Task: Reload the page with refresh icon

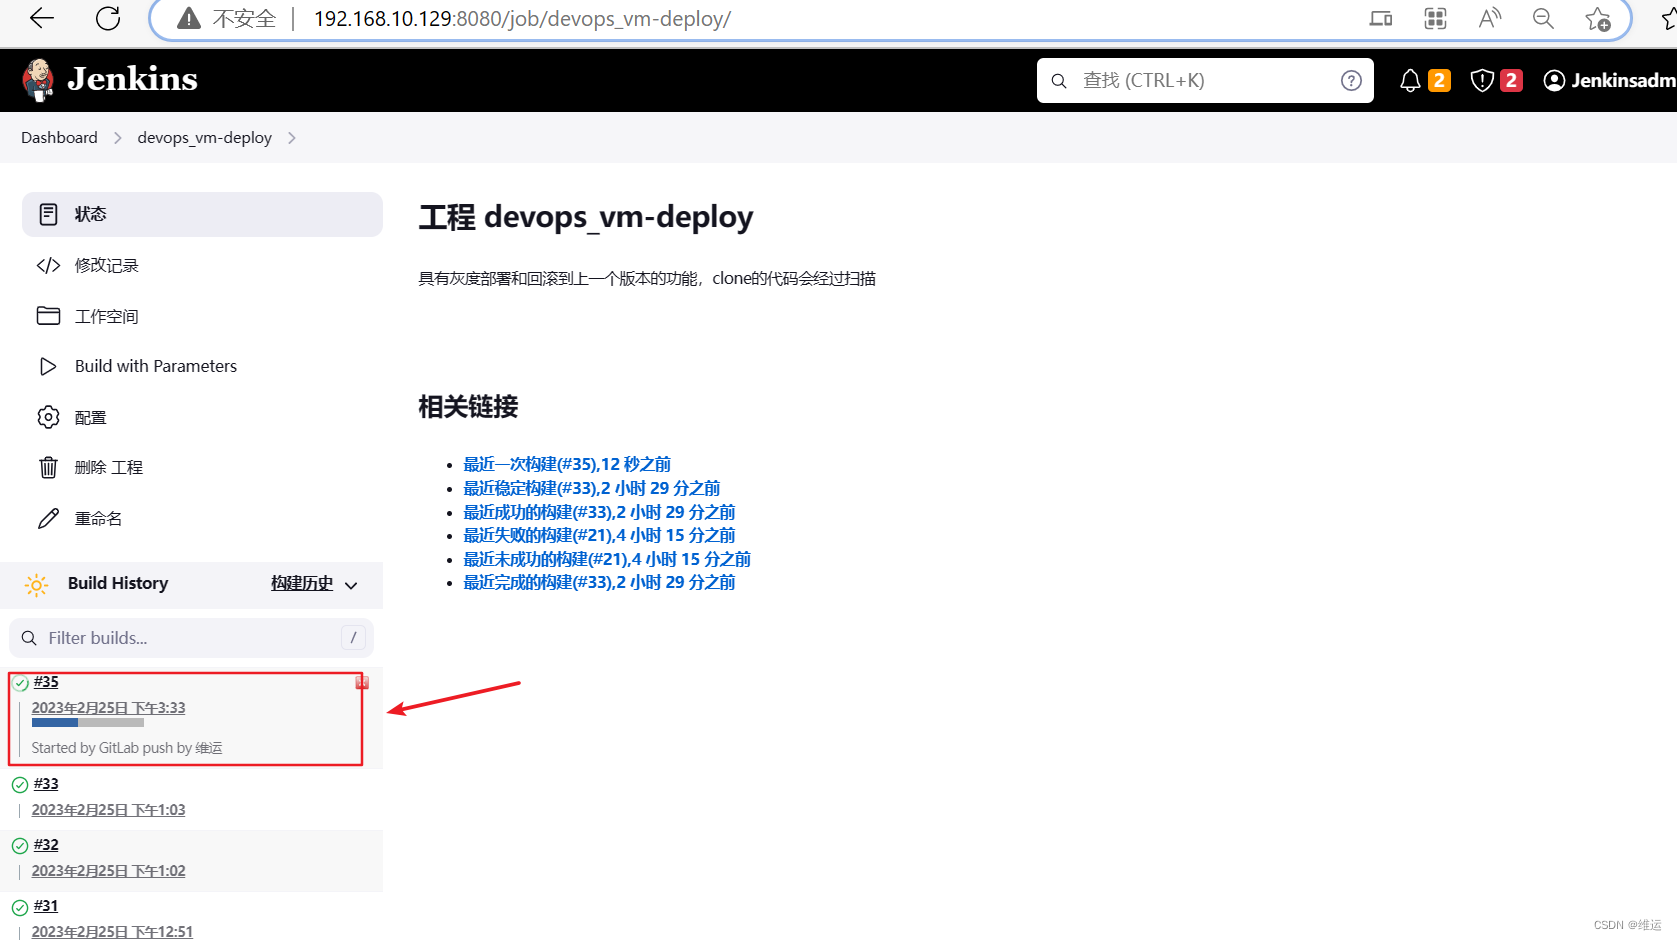Action: point(108,18)
